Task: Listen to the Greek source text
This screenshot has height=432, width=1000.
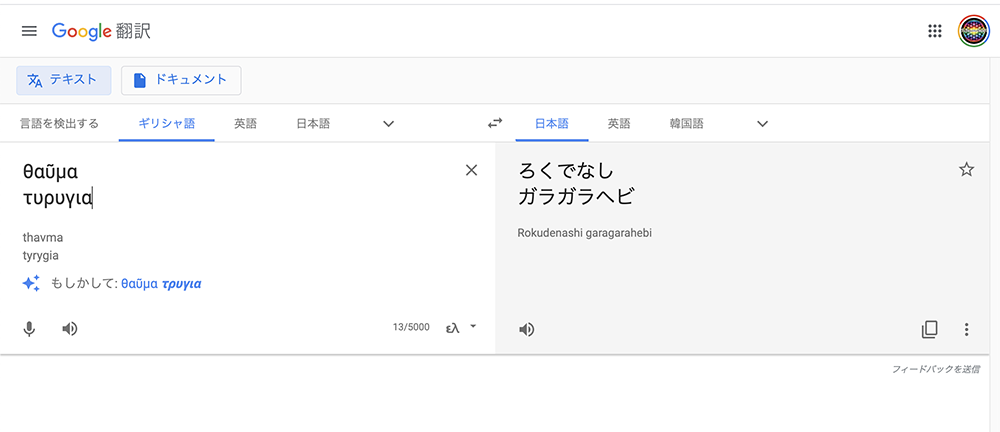Action: 70,329
